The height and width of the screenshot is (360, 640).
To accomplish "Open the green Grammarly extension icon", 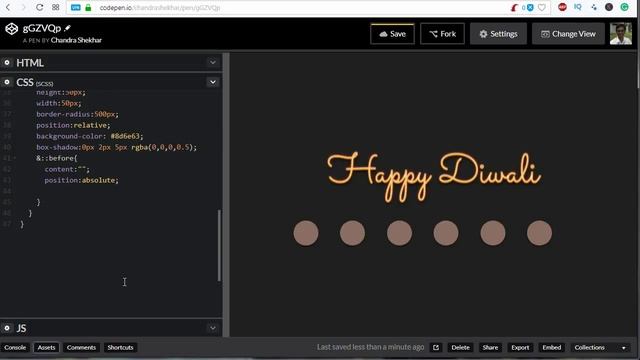I will point(624,7).
